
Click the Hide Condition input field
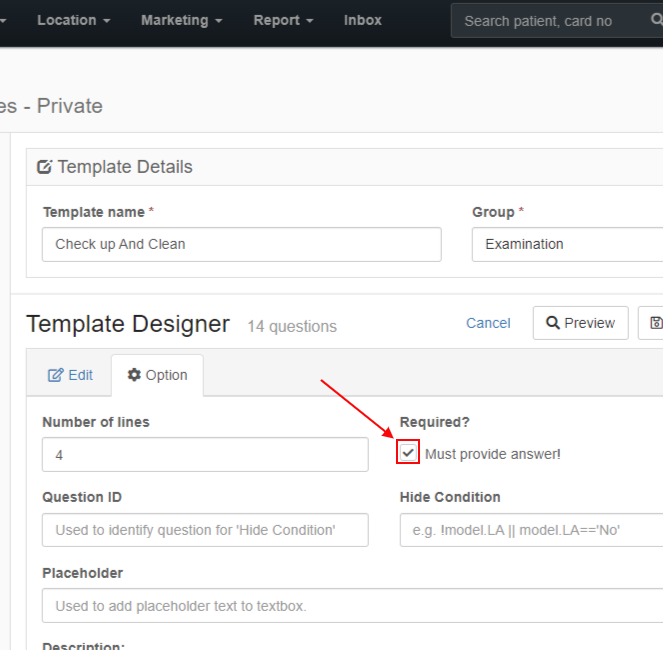[x=531, y=530]
